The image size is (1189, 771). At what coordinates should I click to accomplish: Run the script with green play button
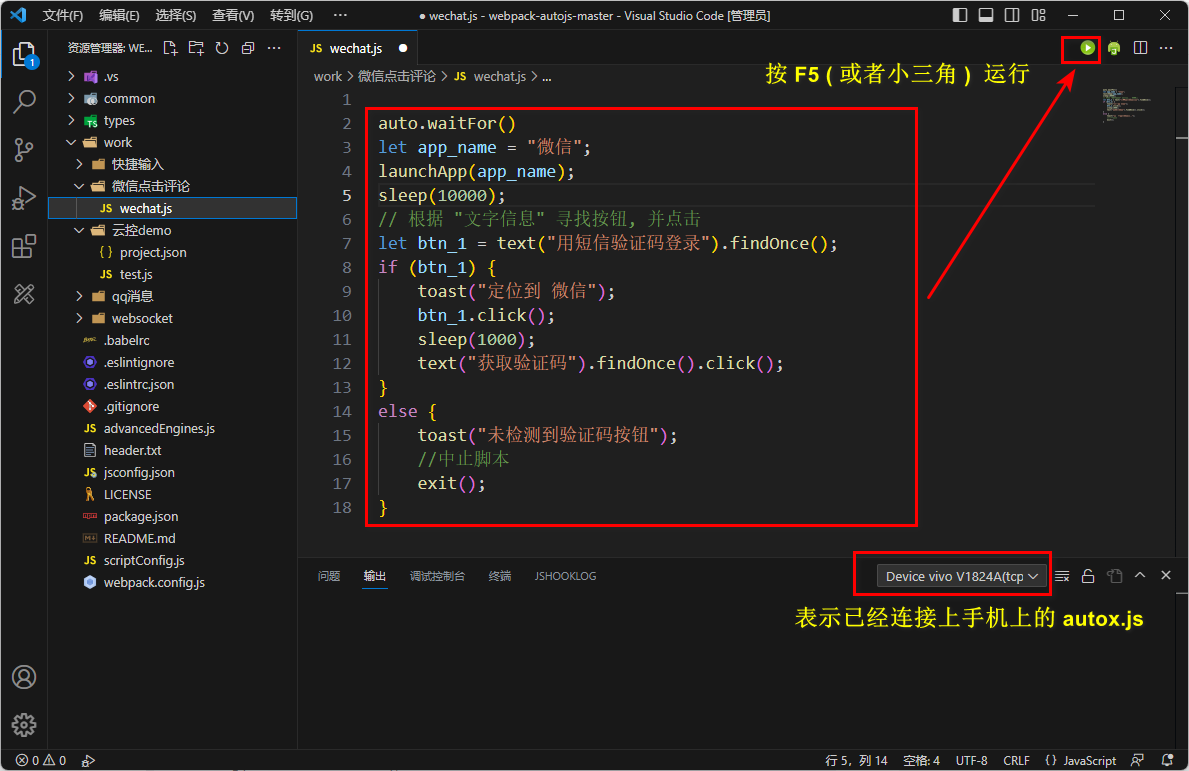pyautogui.click(x=1087, y=48)
